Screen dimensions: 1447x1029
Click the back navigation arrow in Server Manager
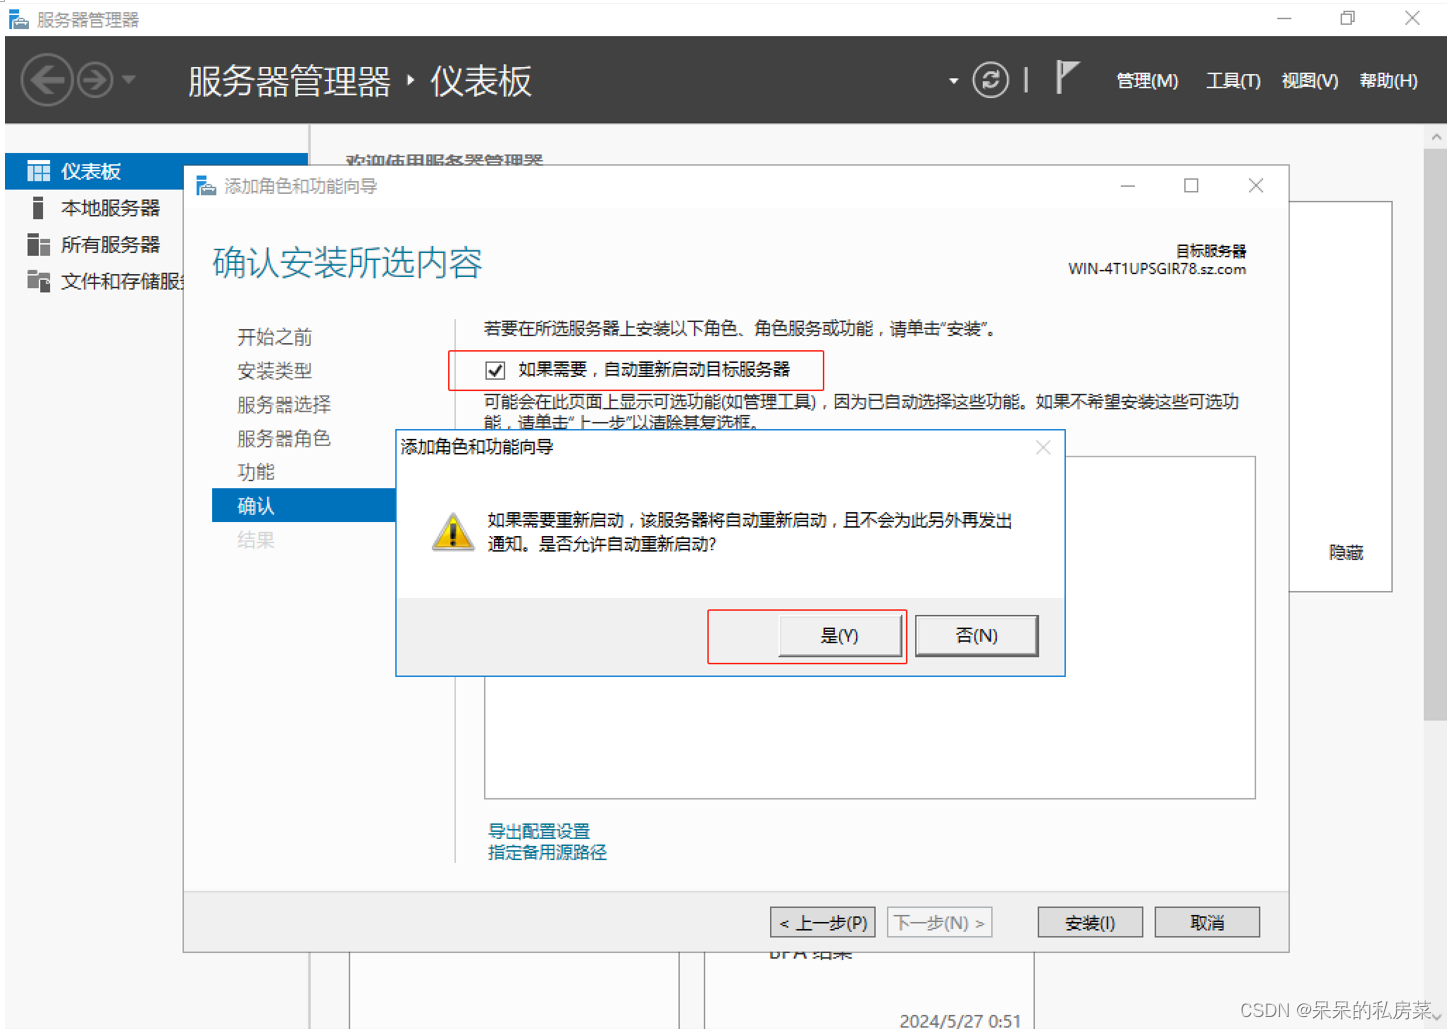[47, 80]
